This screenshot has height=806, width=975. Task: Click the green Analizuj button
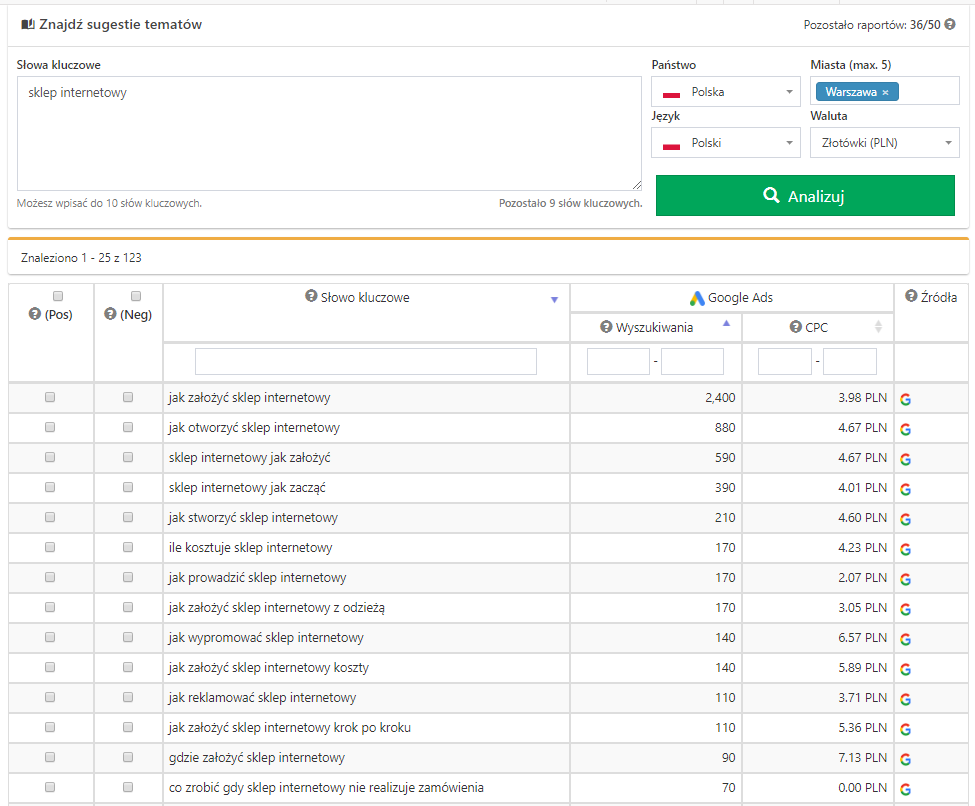[x=805, y=196]
